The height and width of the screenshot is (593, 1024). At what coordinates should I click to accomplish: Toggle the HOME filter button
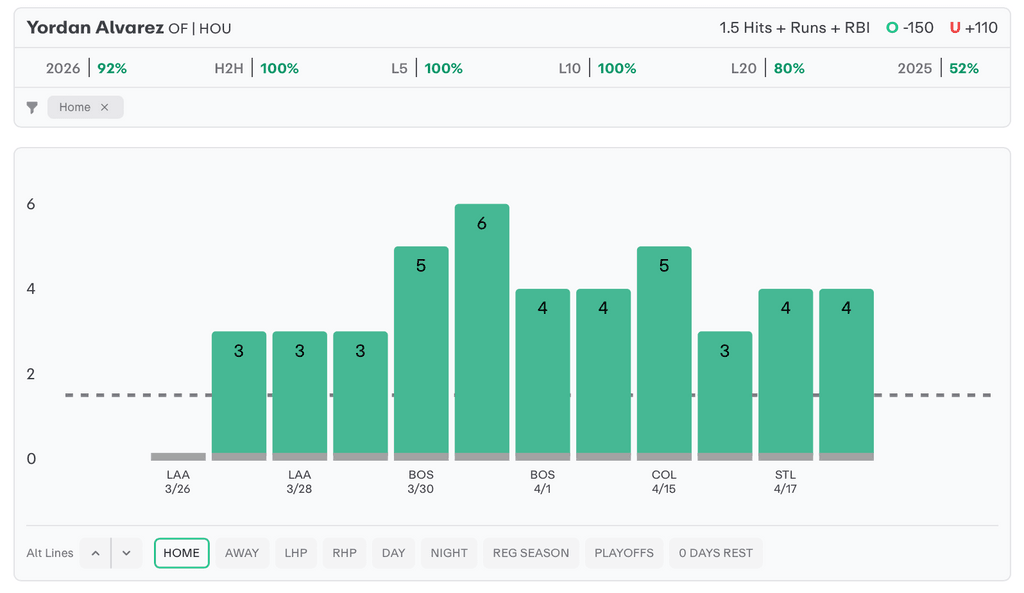pyautogui.click(x=181, y=553)
